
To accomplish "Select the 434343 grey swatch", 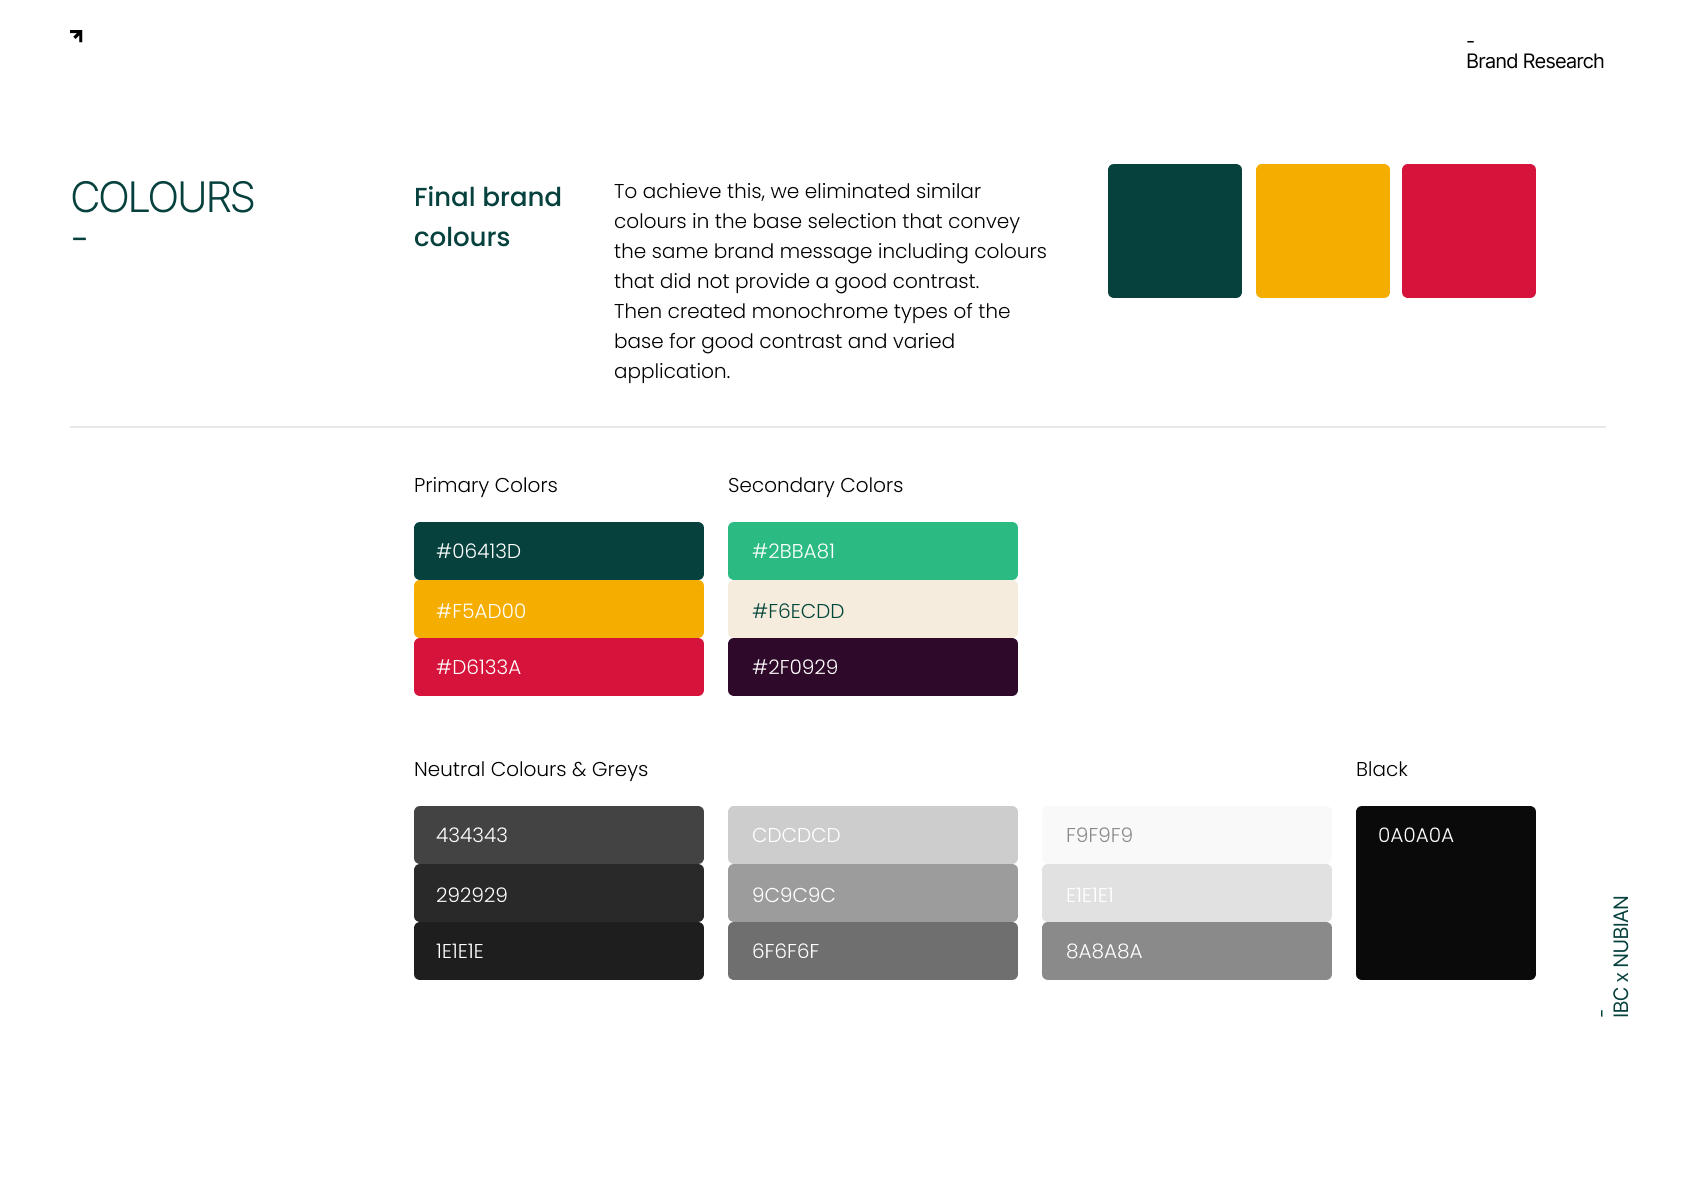I will pos(558,835).
